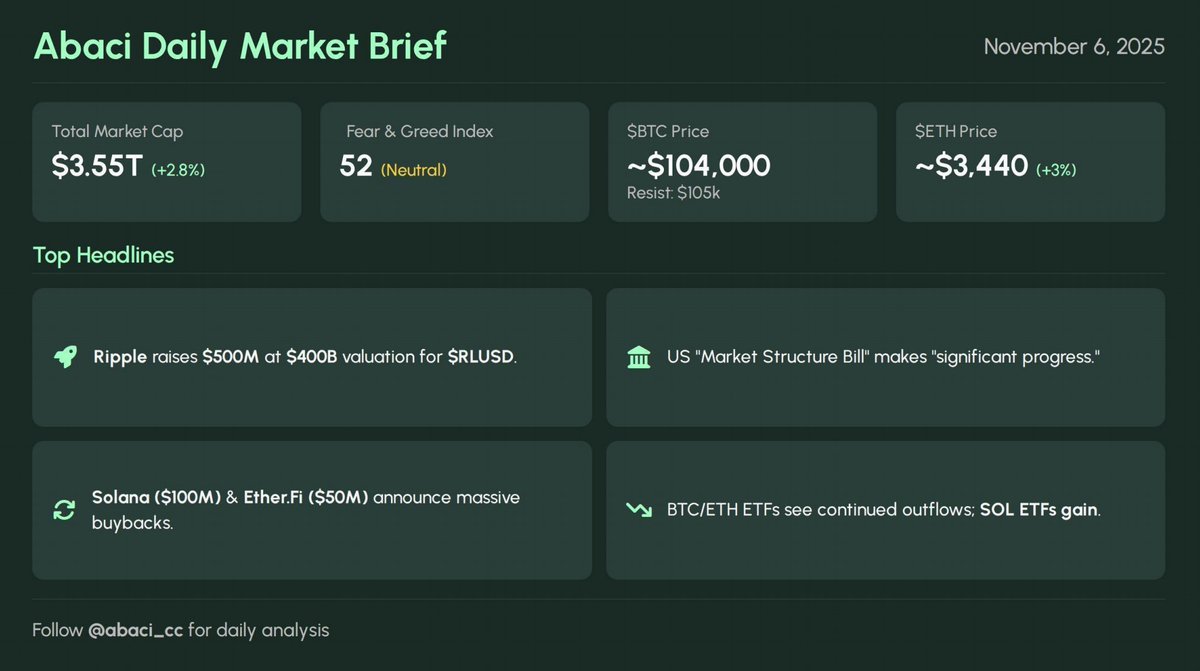Open the $ETH Price card
This screenshot has width=1200, height=671.
coord(1030,162)
